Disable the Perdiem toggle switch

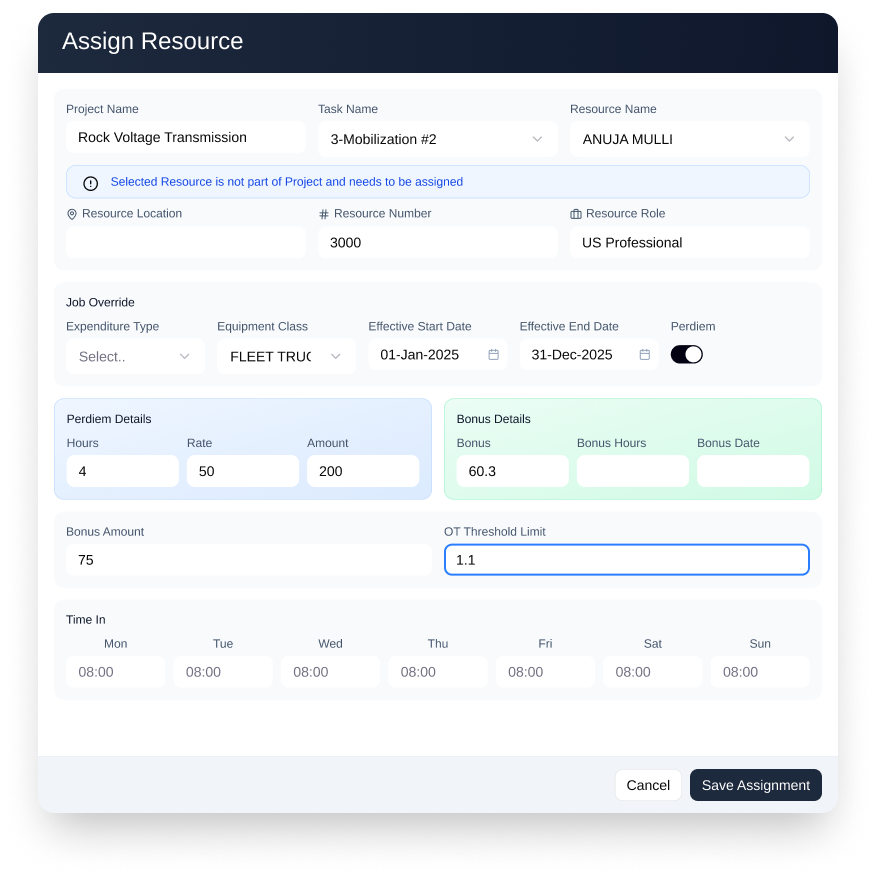(687, 354)
